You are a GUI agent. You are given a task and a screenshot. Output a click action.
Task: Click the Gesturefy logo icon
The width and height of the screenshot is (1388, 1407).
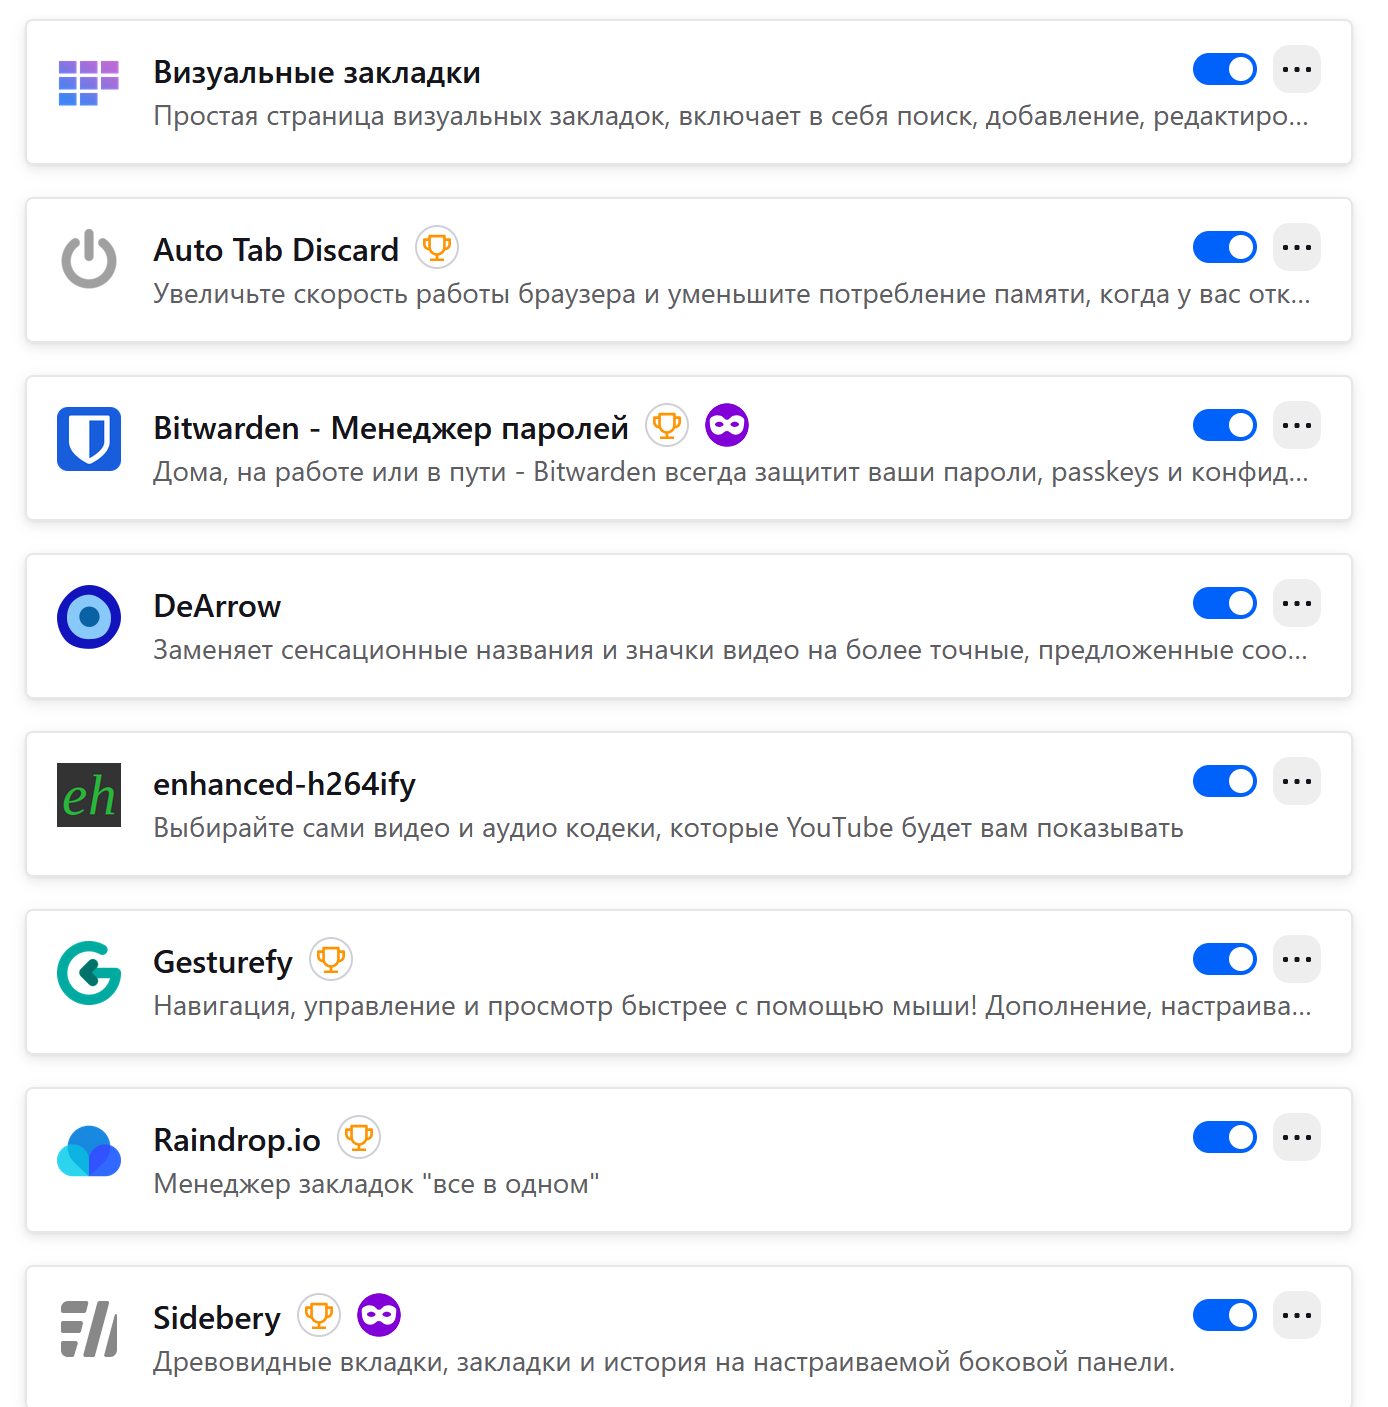pos(88,972)
